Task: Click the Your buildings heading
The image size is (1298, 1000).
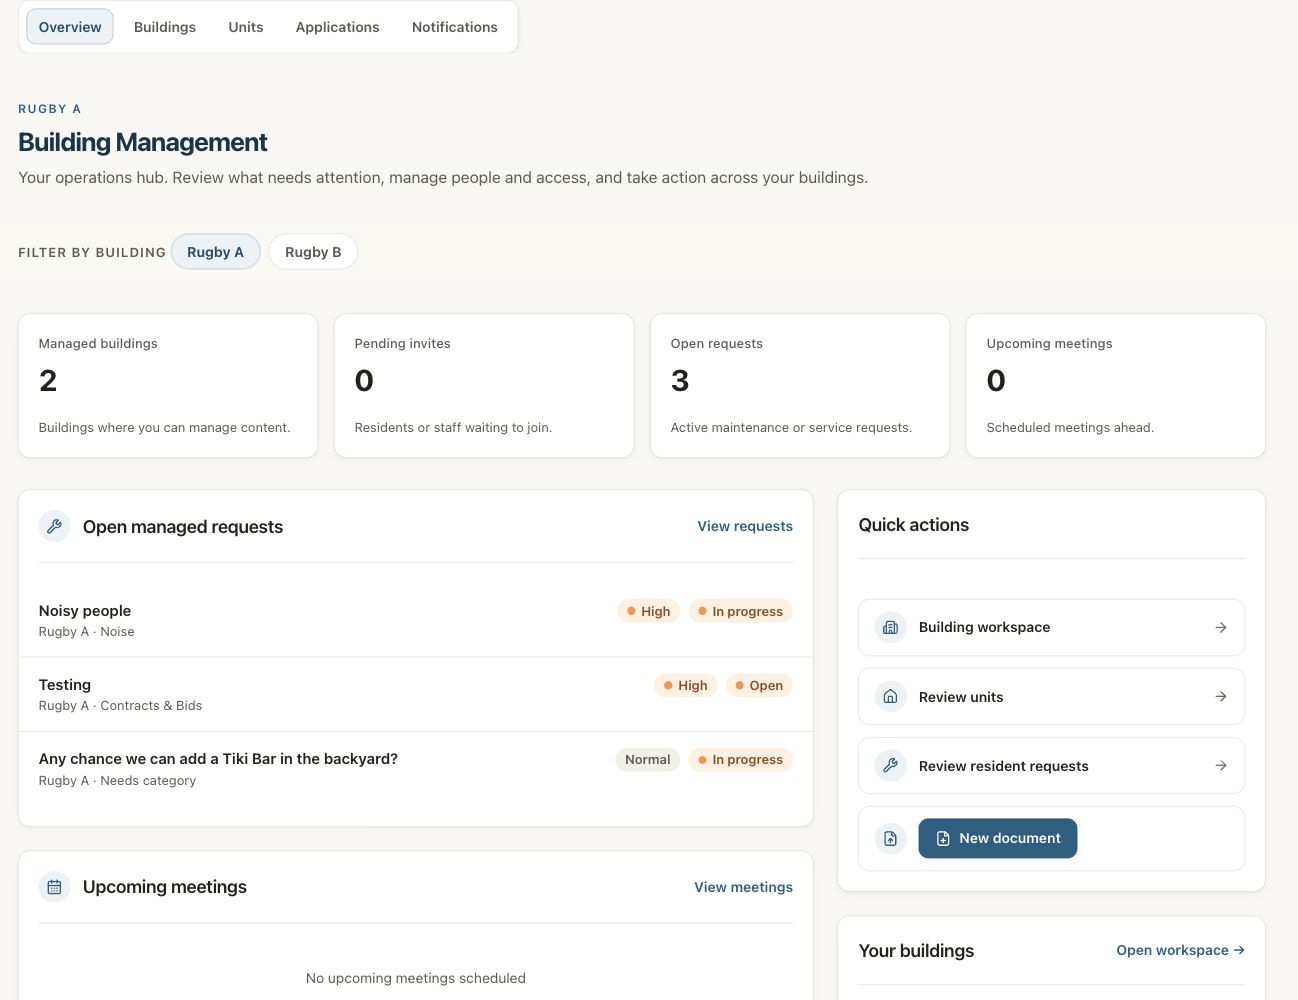Action: 916,951
